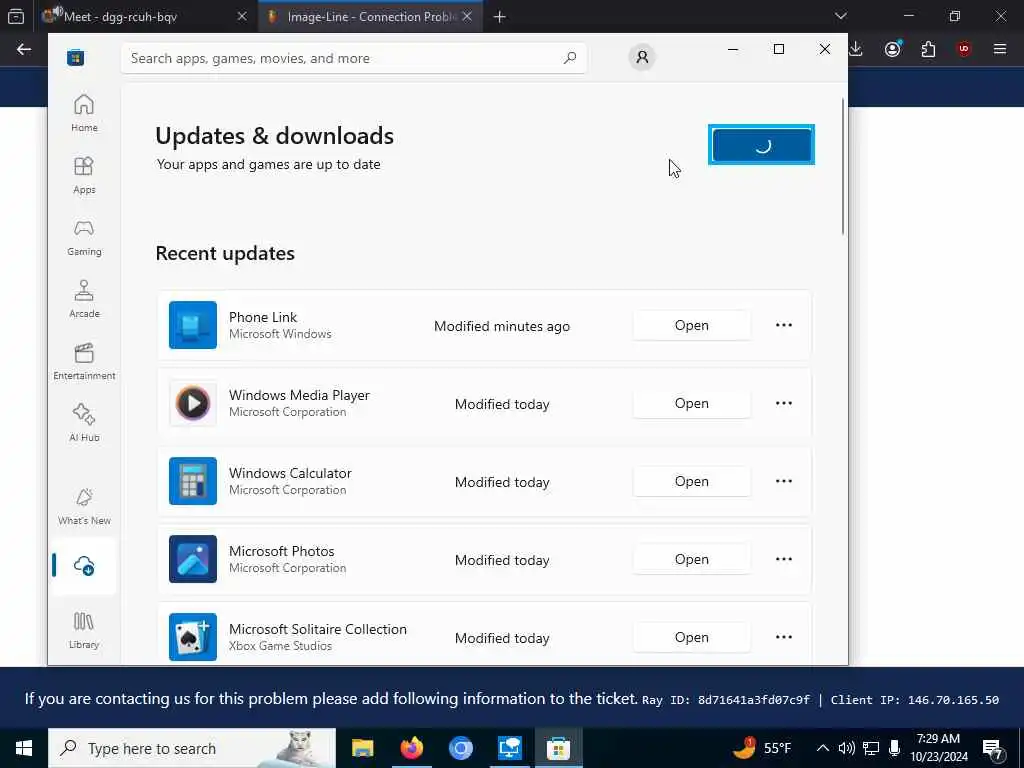The image size is (1024, 768).
Task: Click the loading Get updates button
Action: coord(761,144)
